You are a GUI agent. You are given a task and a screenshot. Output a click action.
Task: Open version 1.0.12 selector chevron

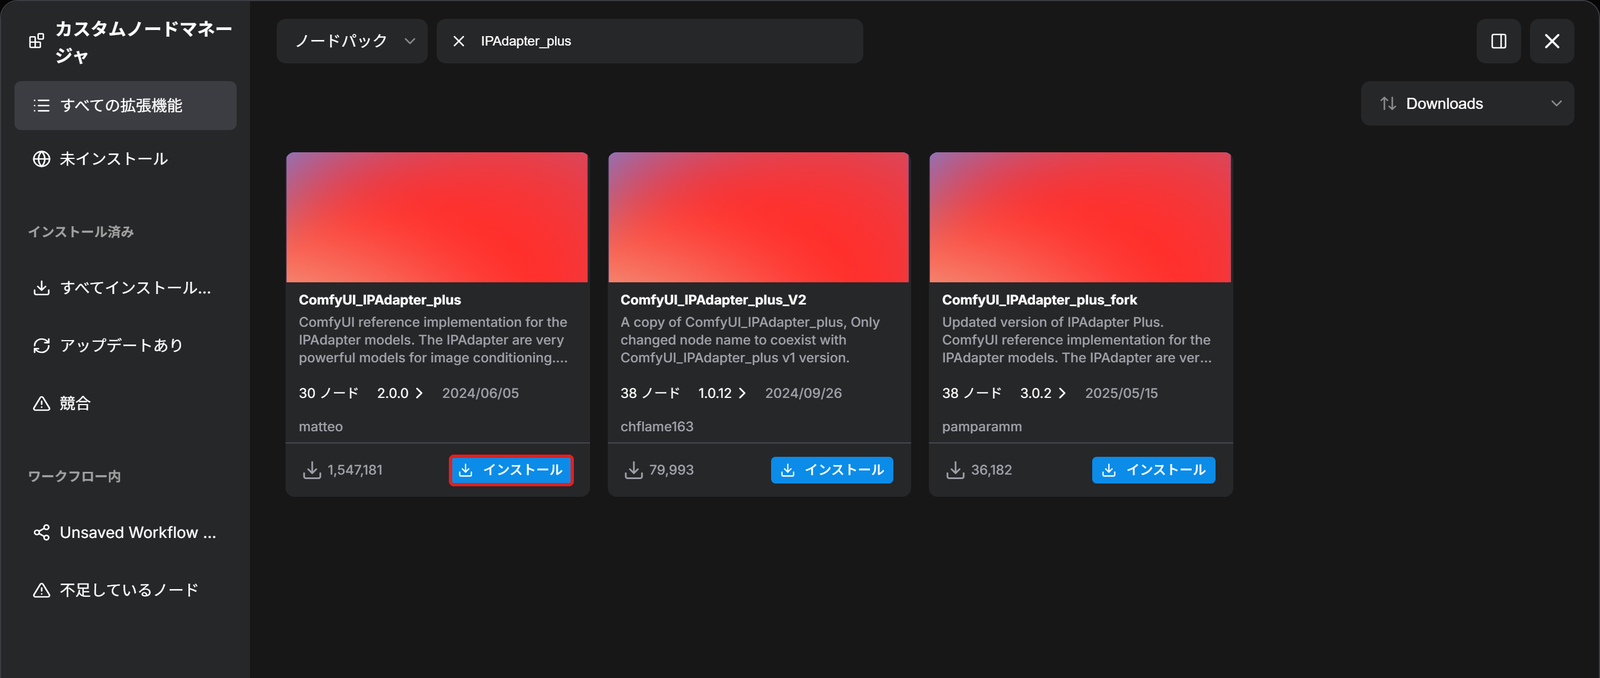point(742,393)
